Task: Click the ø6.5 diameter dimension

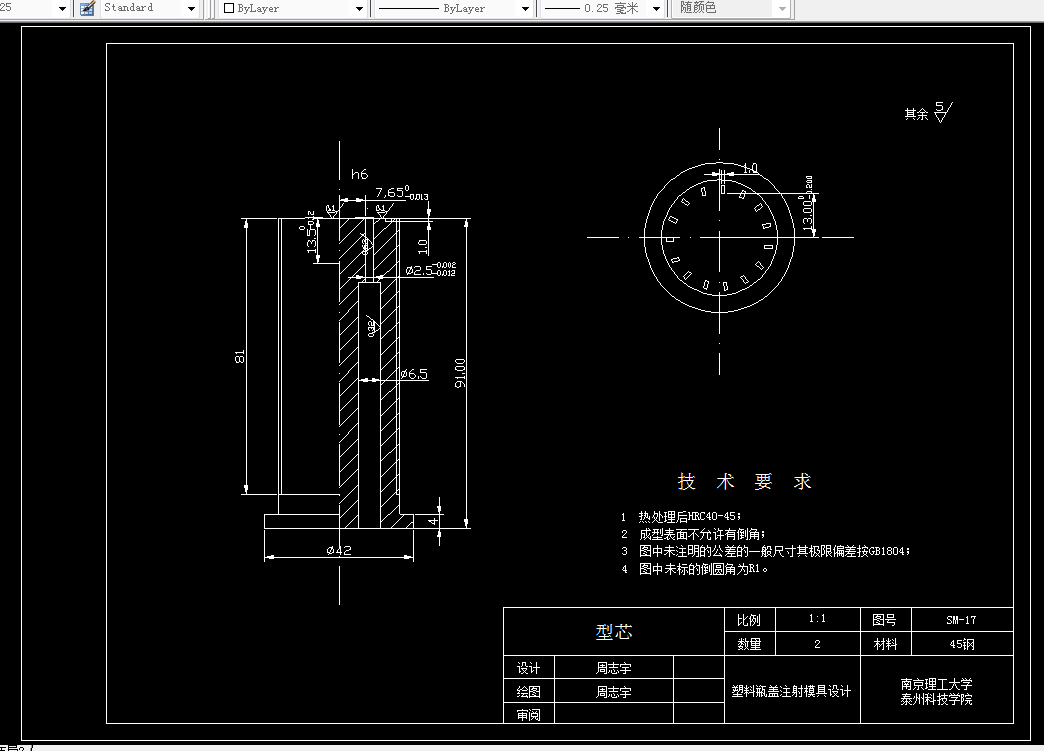Action: 414,374
